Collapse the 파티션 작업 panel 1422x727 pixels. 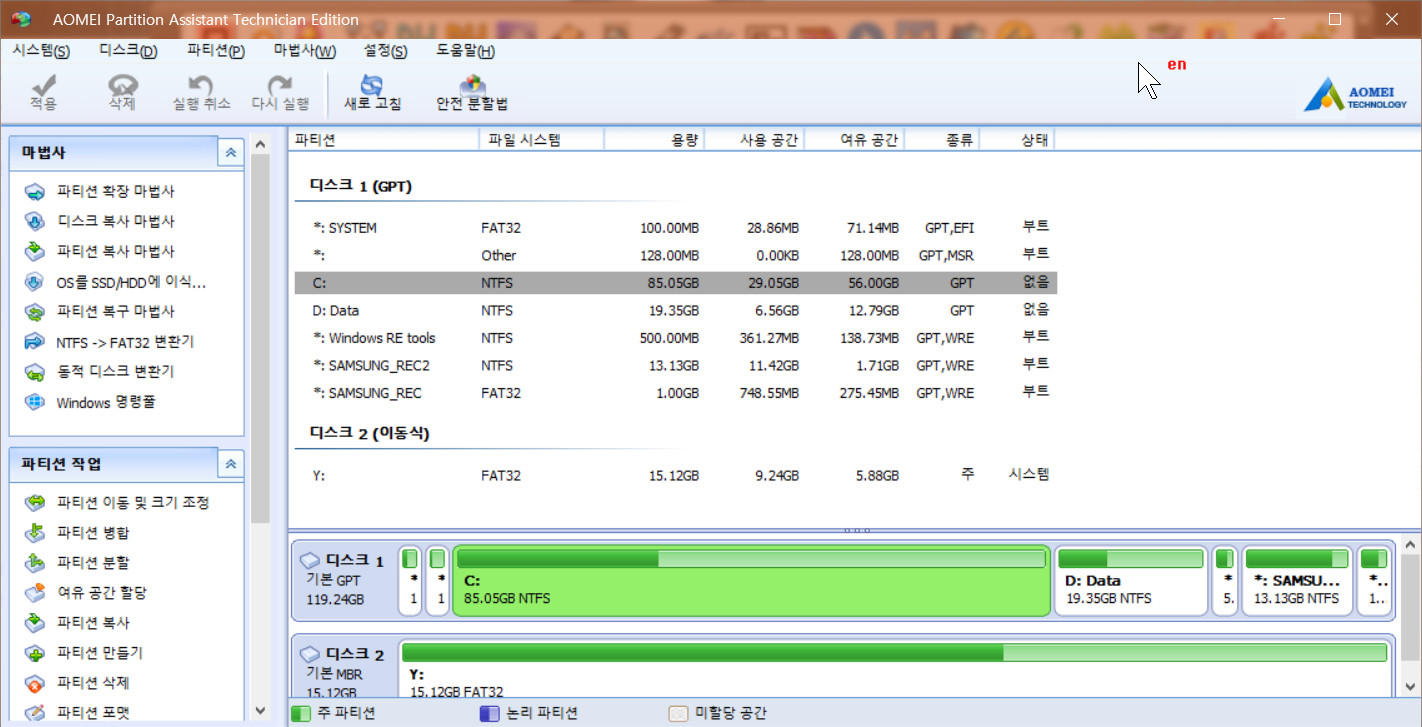pyautogui.click(x=231, y=464)
